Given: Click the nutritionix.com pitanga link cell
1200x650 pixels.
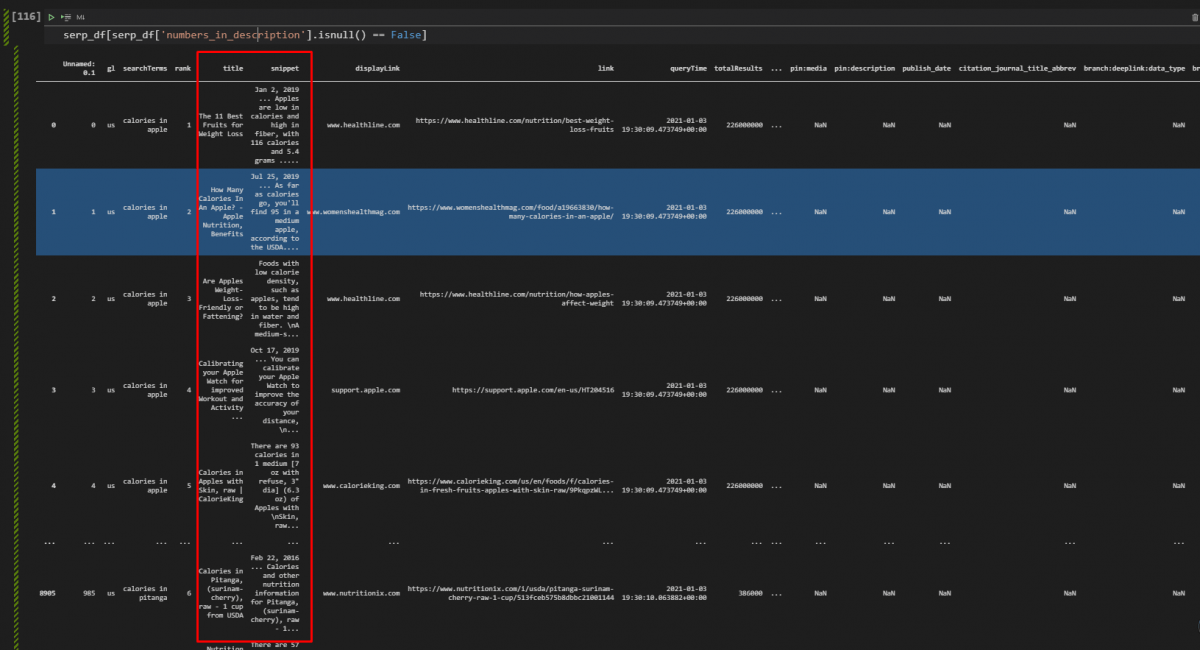Looking at the screenshot, I should point(510,593).
